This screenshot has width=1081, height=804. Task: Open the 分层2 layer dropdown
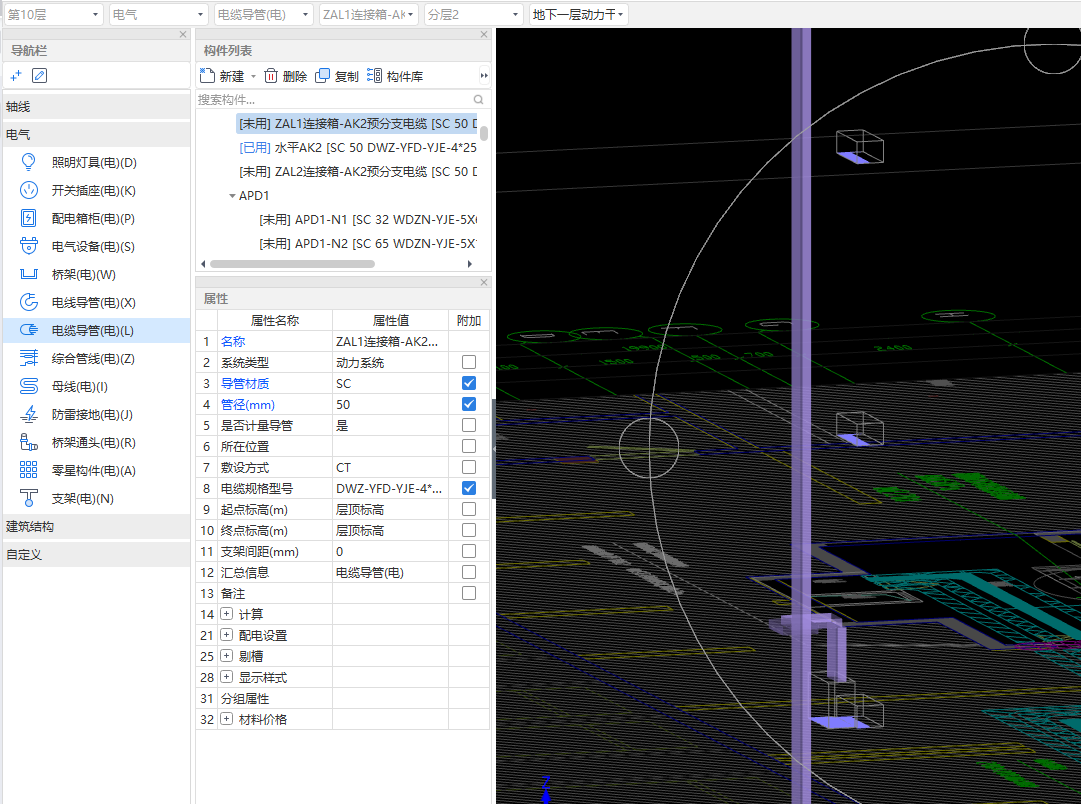pyautogui.click(x=474, y=14)
